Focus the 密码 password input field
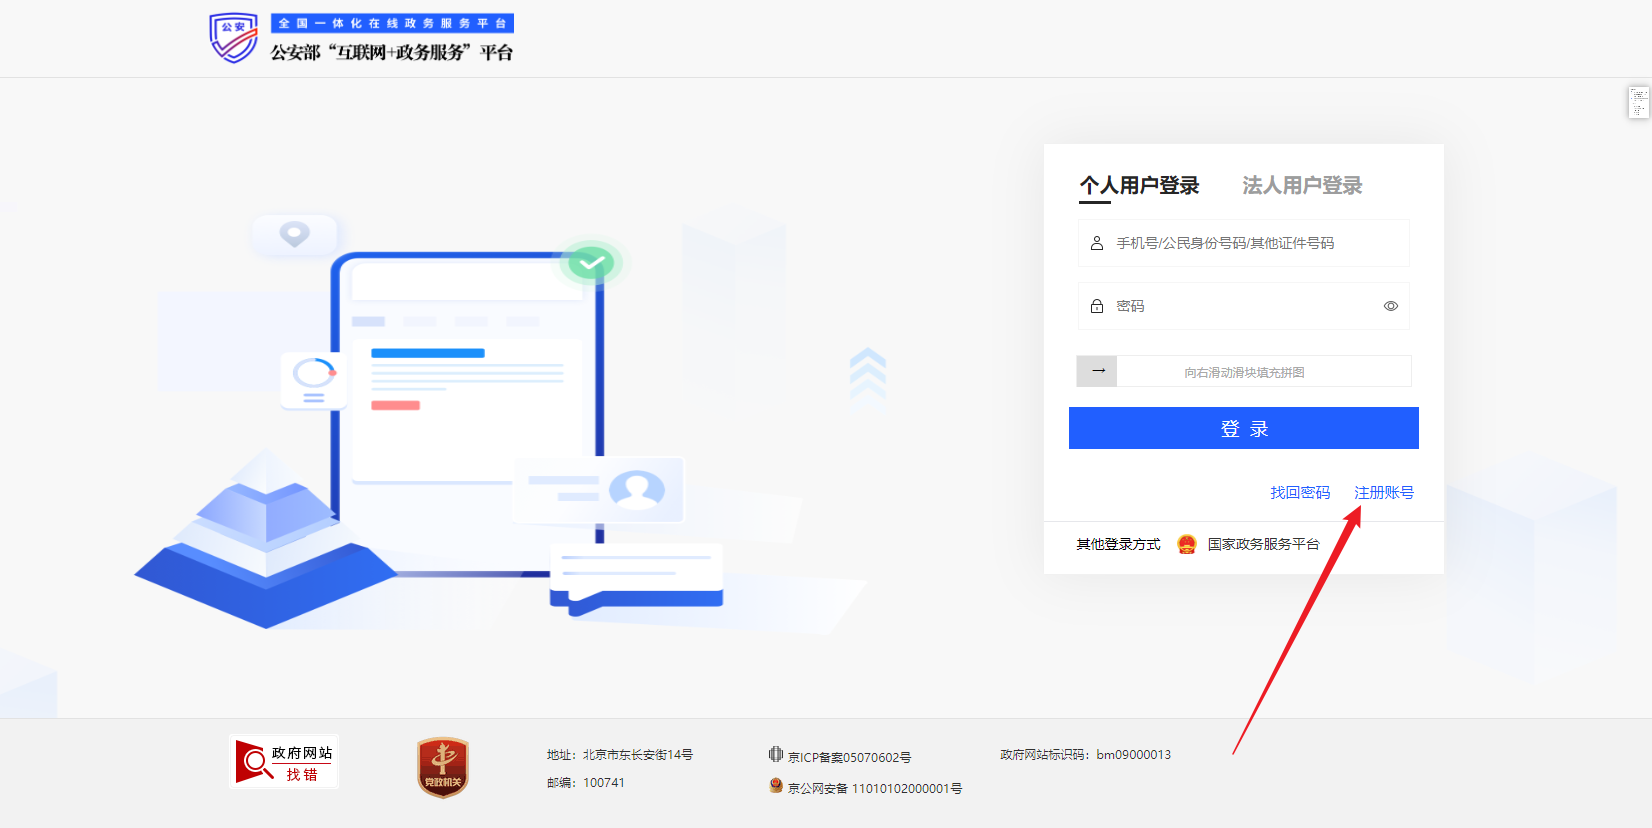The height and width of the screenshot is (828, 1652). click(x=1240, y=306)
